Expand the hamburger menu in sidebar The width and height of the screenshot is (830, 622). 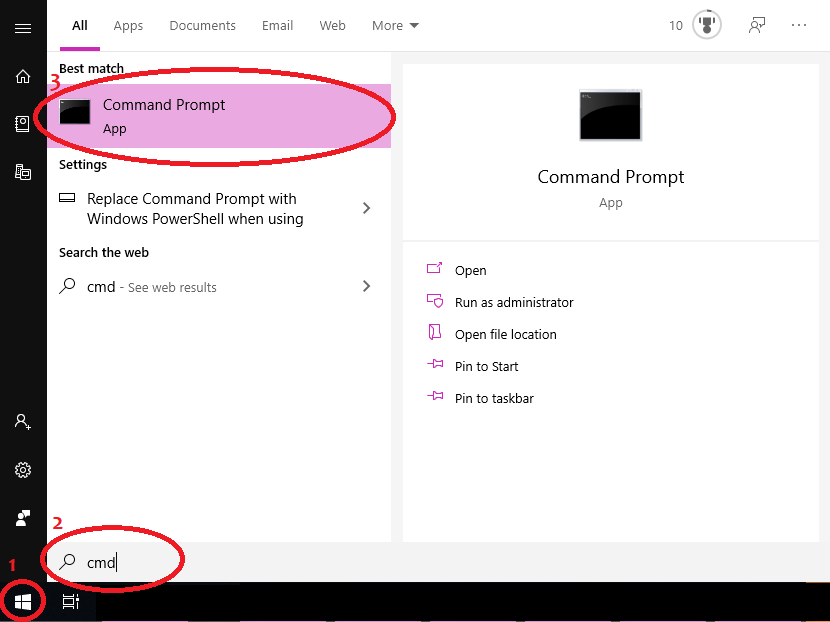click(23, 29)
